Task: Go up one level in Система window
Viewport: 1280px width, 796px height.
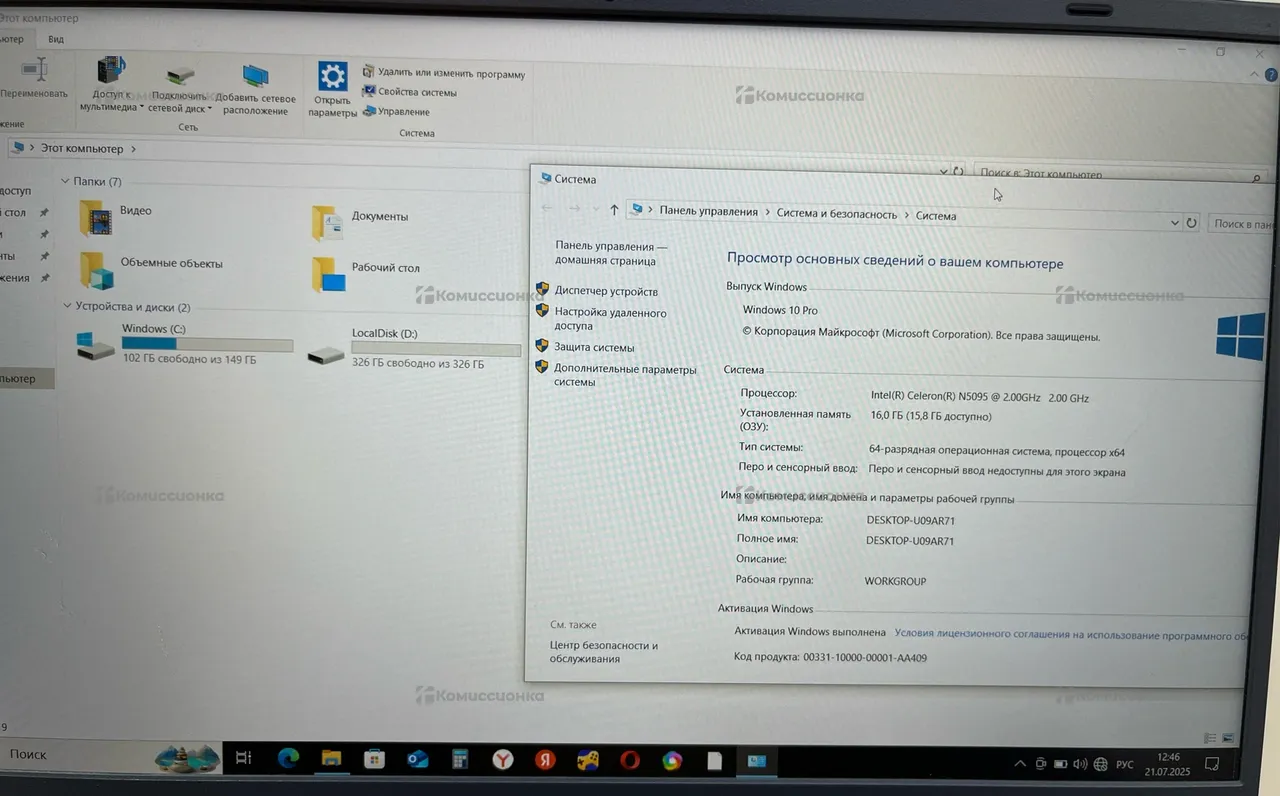Action: click(x=614, y=210)
